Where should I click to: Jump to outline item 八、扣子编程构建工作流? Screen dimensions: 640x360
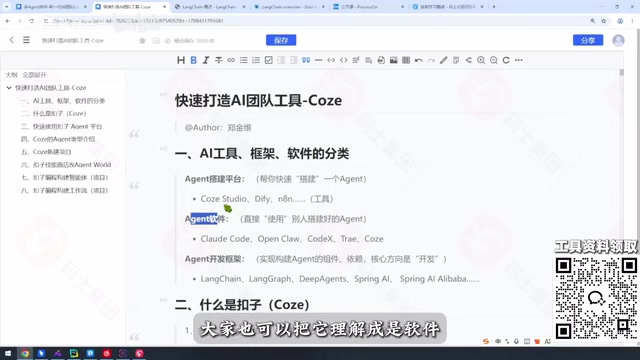click(x=64, y=191)
